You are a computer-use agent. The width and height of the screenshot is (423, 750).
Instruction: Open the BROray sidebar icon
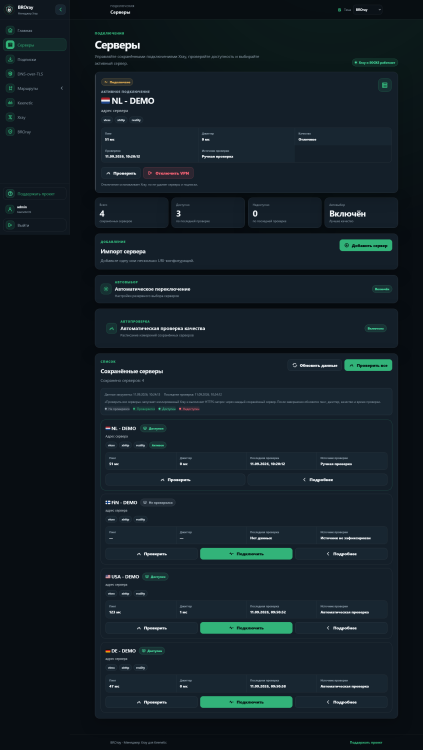coord(10,132)
